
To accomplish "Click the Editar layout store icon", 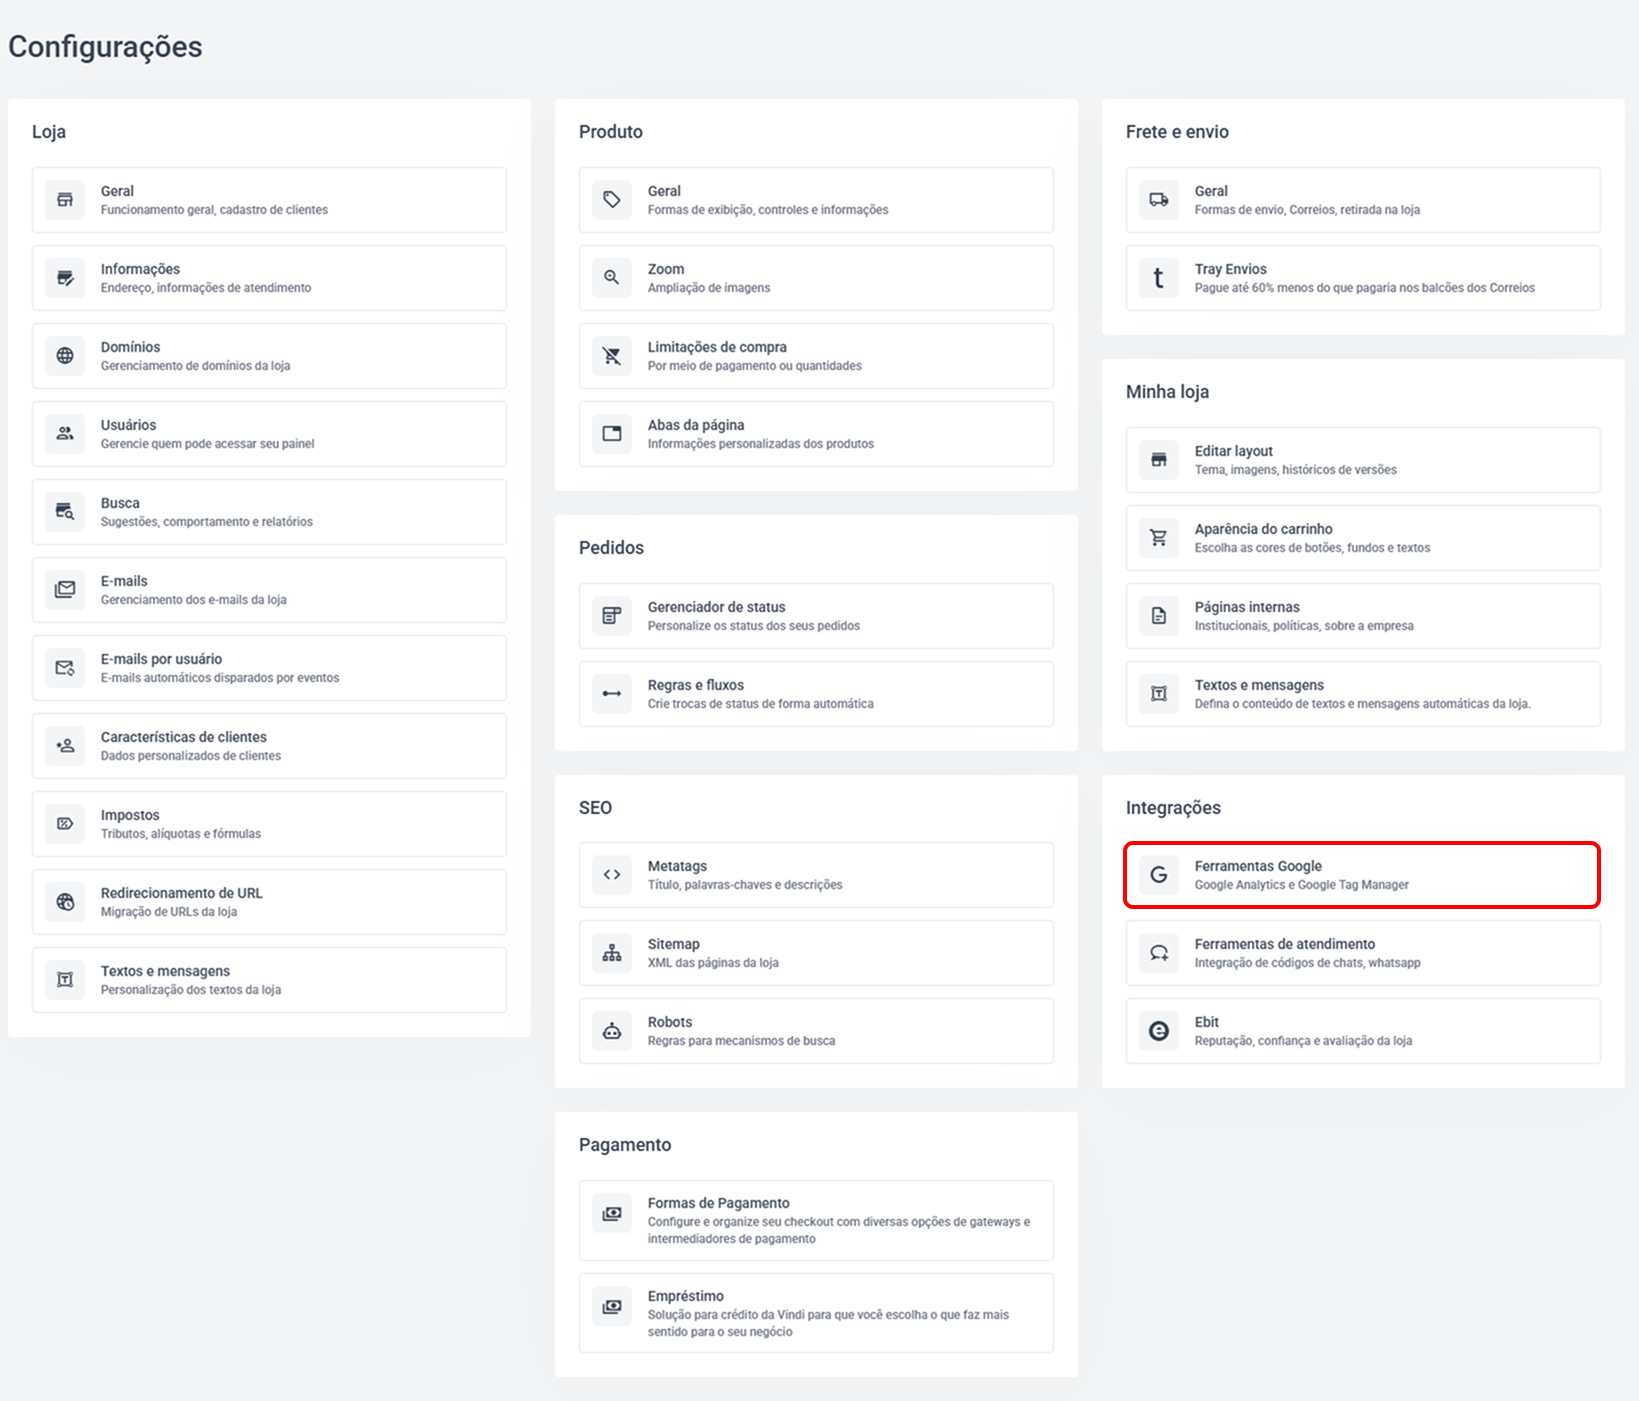I will coord(1159,460).
